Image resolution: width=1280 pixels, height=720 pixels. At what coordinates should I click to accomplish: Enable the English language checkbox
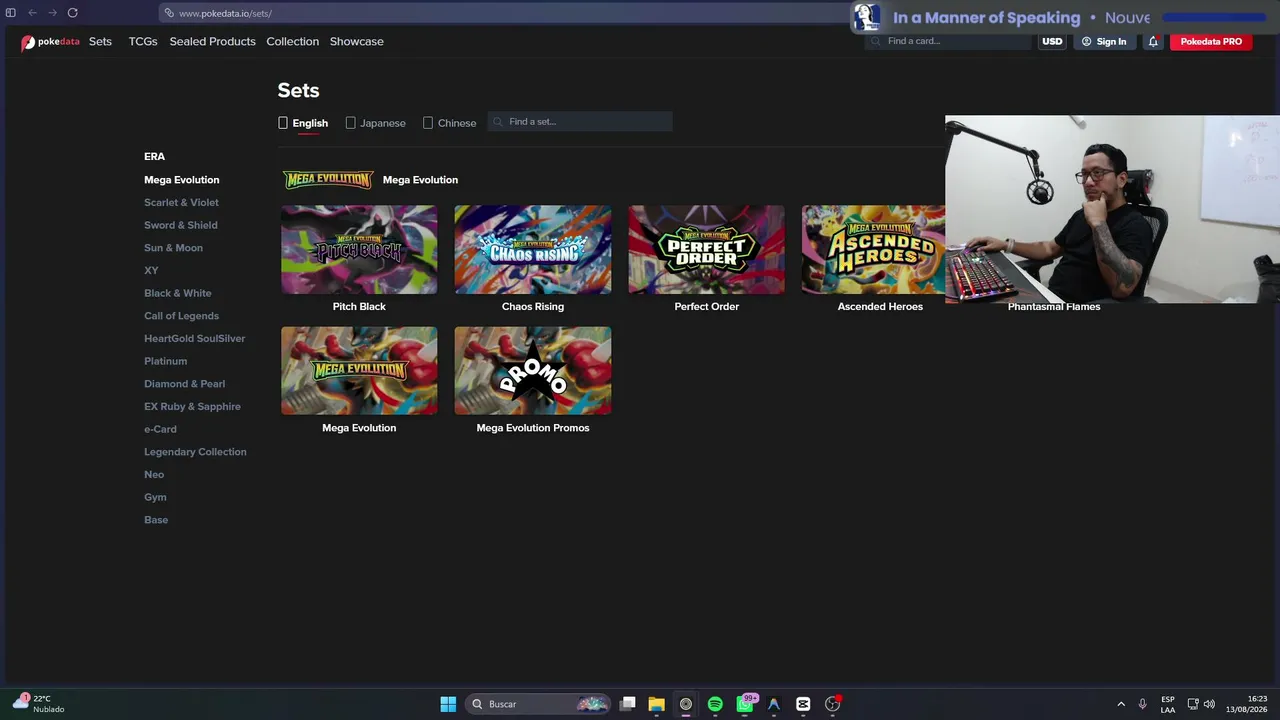coord(283,123)
